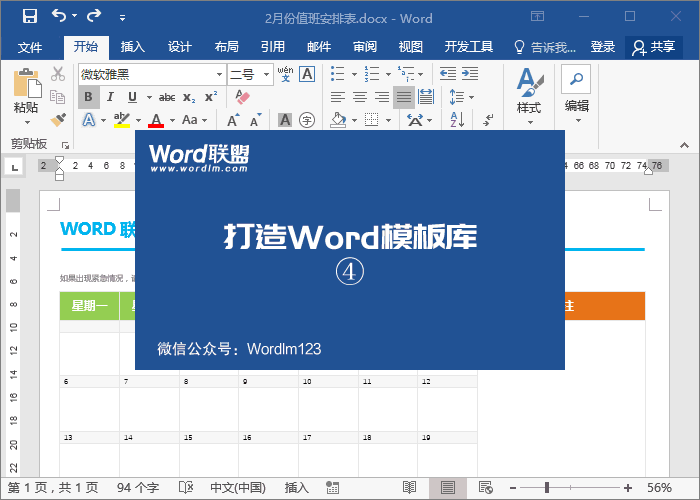Image resolution: width=700 pixels, height=500 pixels.
Task: Toggle Underline formatting
Action: point(132,97)
